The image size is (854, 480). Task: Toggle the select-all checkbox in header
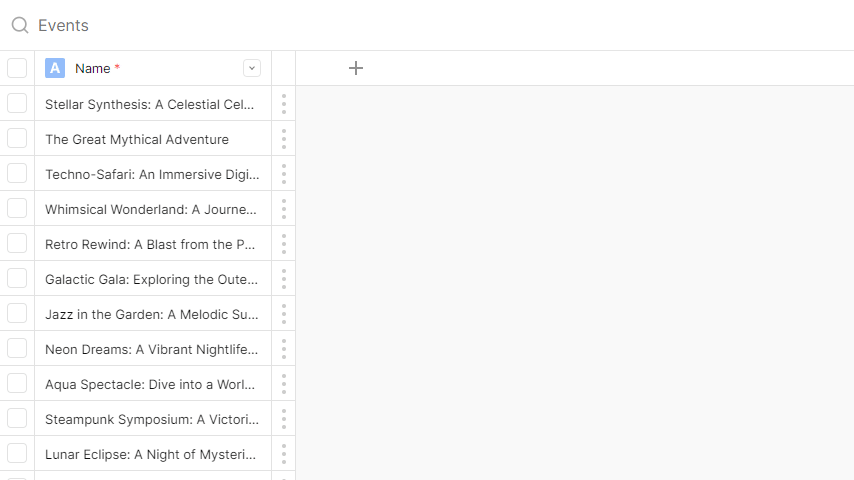pyautogui.click(x=17, y=68)
